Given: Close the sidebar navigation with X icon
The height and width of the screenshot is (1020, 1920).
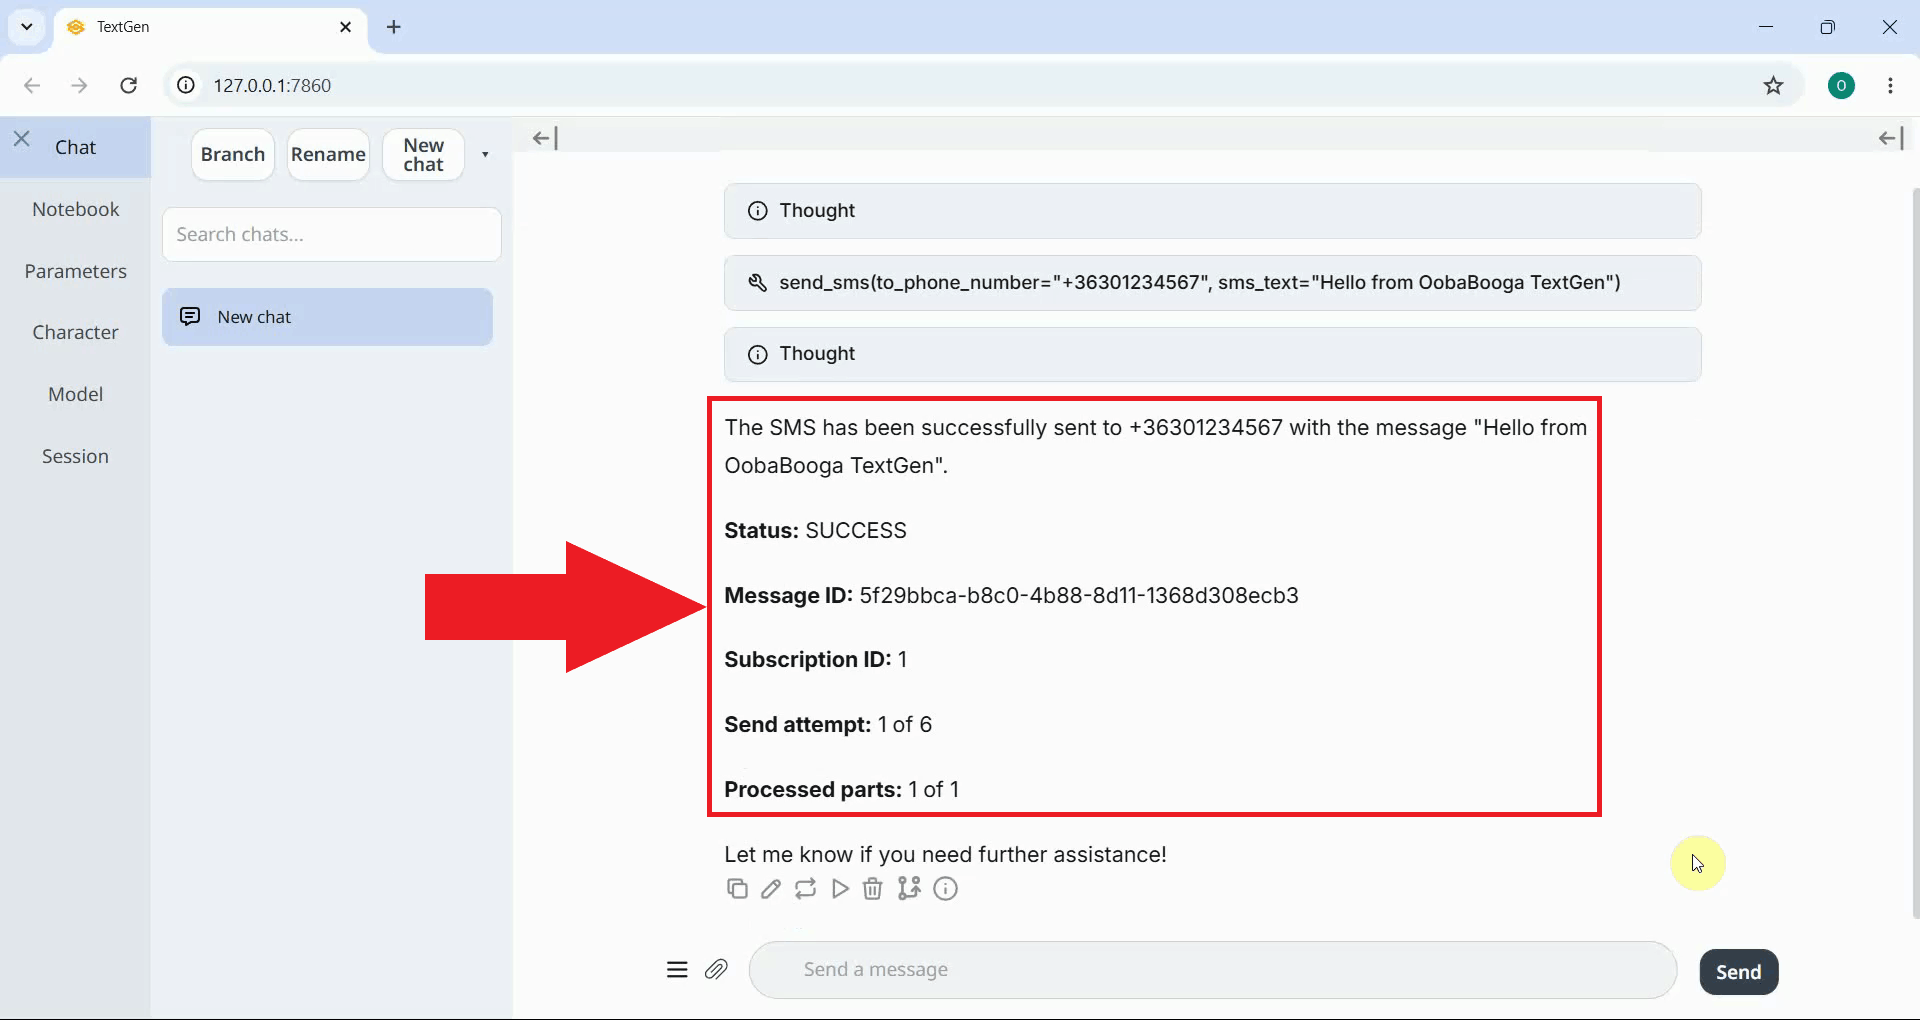Looking at the screenshot, I should pos(22,139).
